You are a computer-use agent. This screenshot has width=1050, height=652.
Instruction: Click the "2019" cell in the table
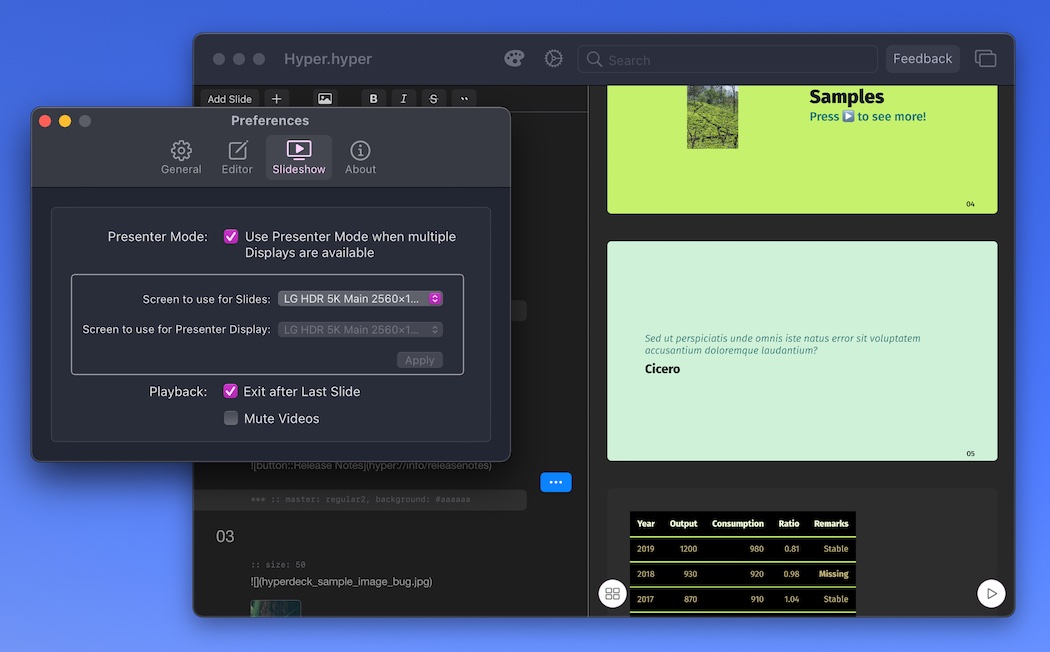(646, 549)
